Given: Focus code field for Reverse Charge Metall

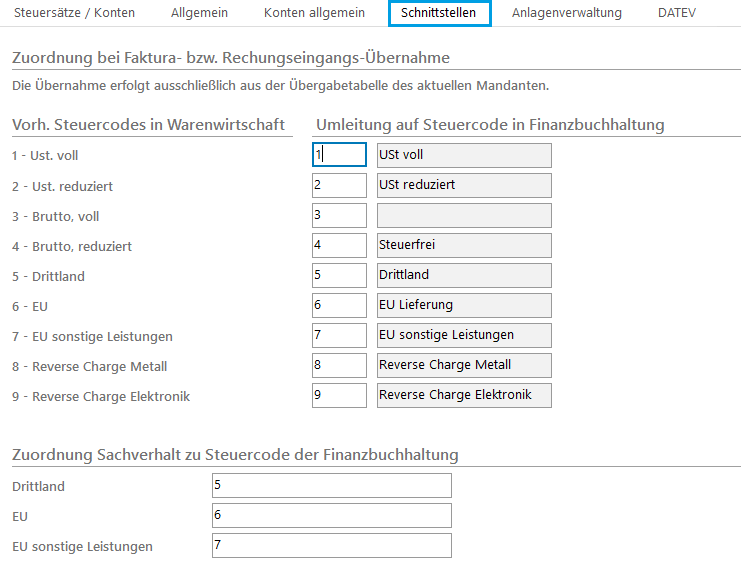Looking at the screenshot, I should [339, 365].
